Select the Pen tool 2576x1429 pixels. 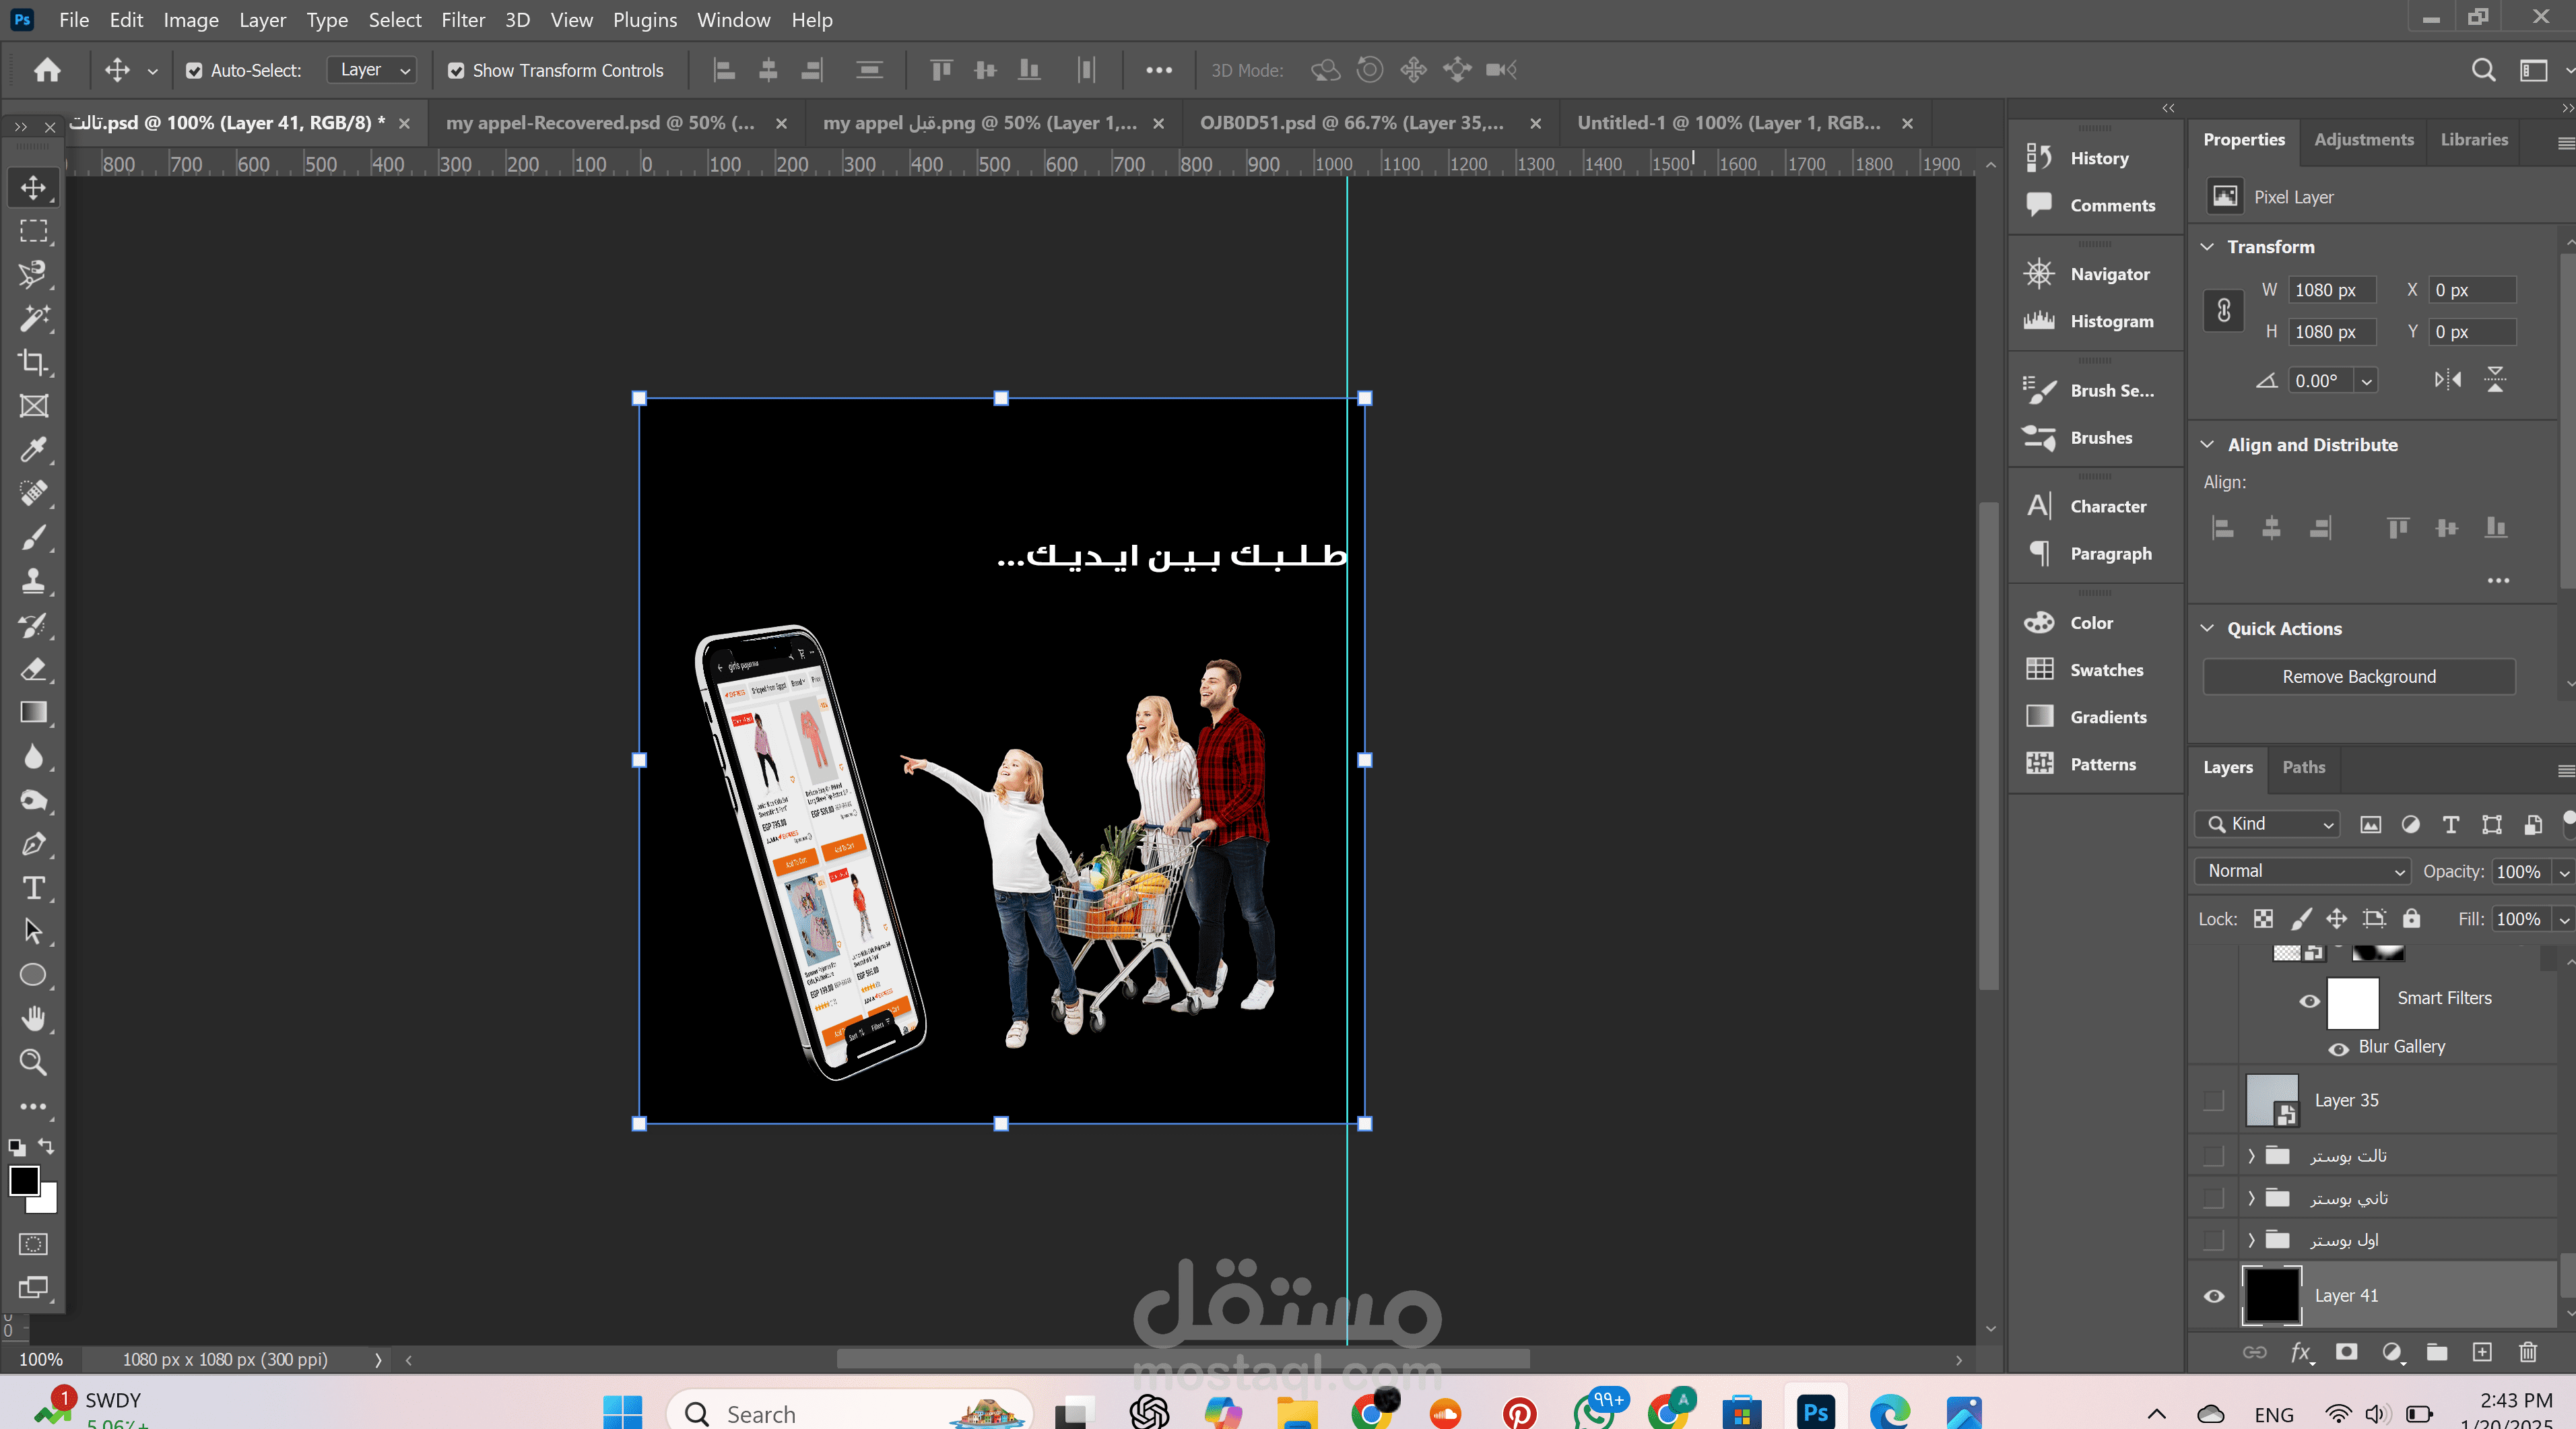(33, 844)
